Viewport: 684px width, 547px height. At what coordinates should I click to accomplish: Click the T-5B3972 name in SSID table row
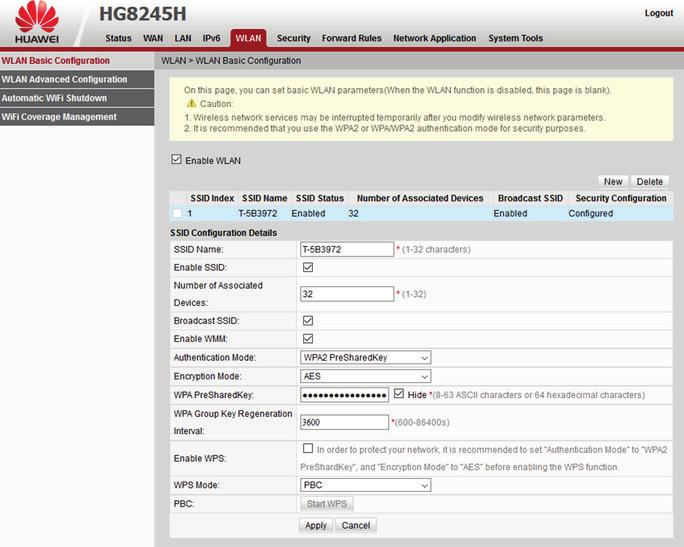pos(257,213)
